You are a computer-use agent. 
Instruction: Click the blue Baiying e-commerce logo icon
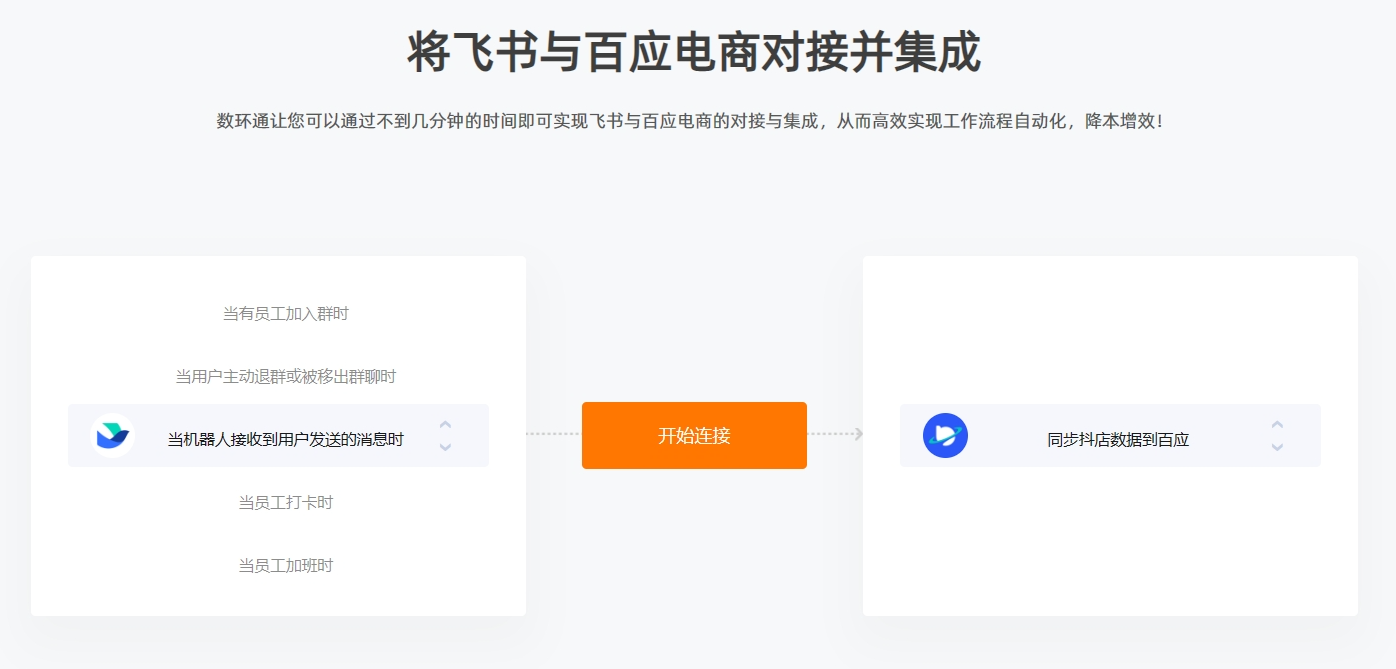click(x=945, y=436)
